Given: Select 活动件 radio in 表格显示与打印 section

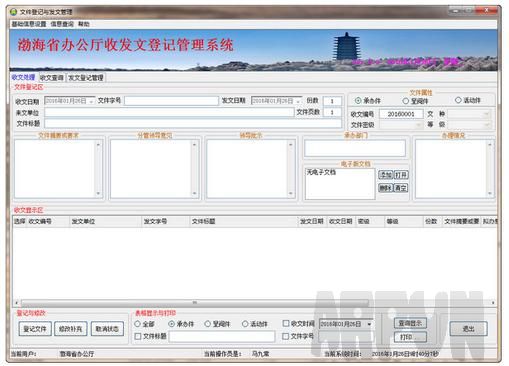Looking at the screenshot, I should (245, 324).
